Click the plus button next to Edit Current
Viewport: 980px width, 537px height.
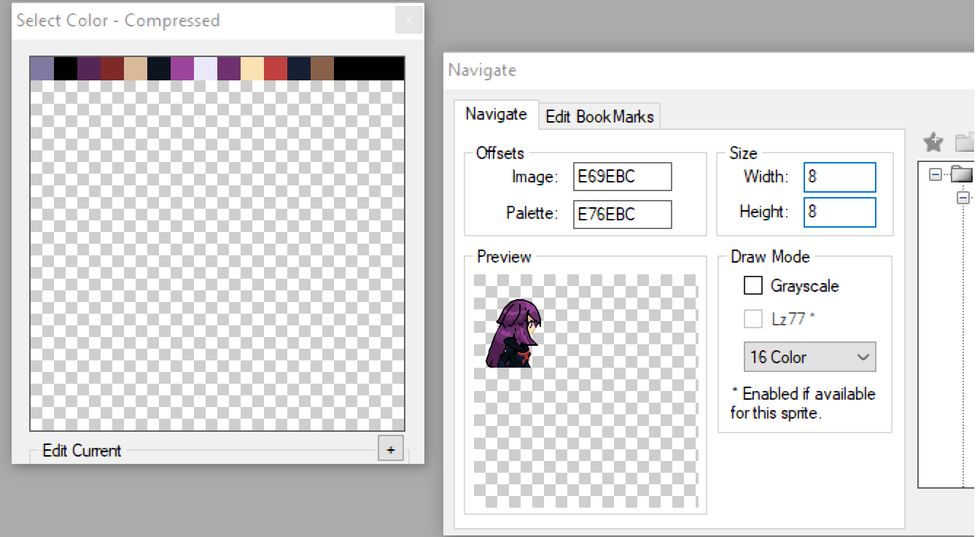pyautogui.click(x=391, y=449)
